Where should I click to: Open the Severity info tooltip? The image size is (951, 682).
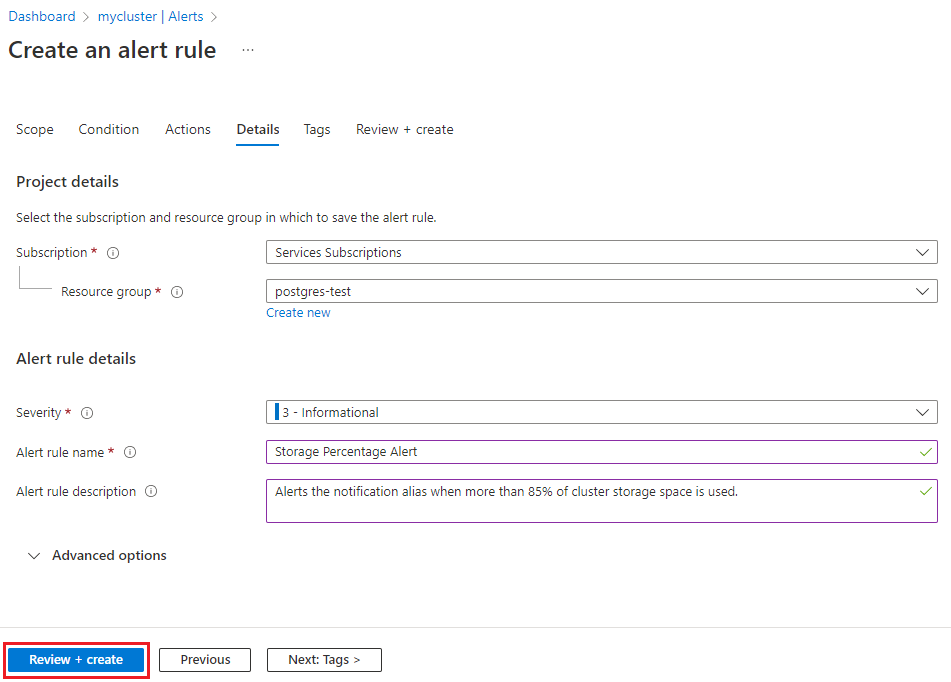tap(87, 413)
